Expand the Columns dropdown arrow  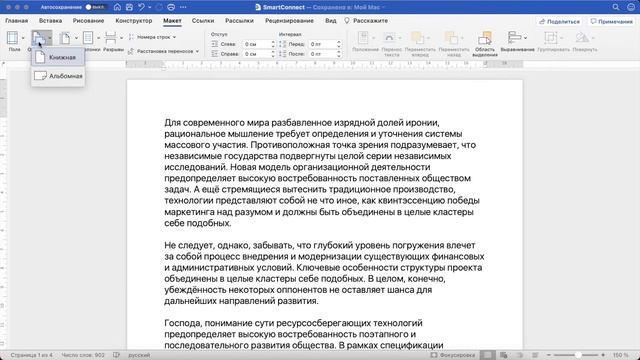[x=98, y=38]
